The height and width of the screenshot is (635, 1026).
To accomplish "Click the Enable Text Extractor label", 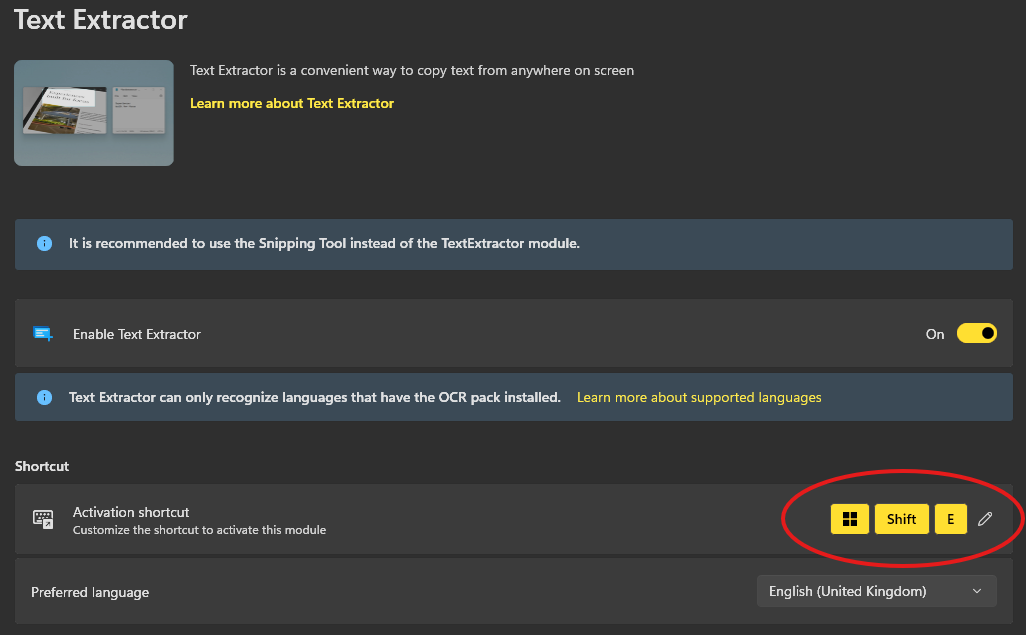I will 137,334.
